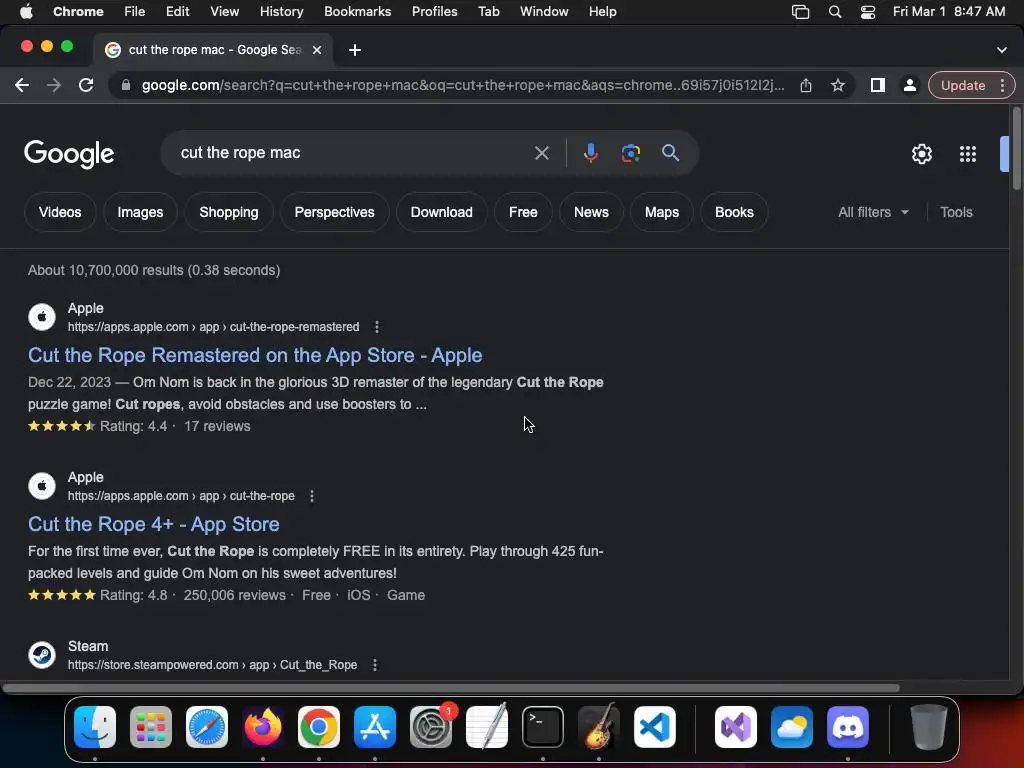Switch to Shopping results

[x=229, y=212]
